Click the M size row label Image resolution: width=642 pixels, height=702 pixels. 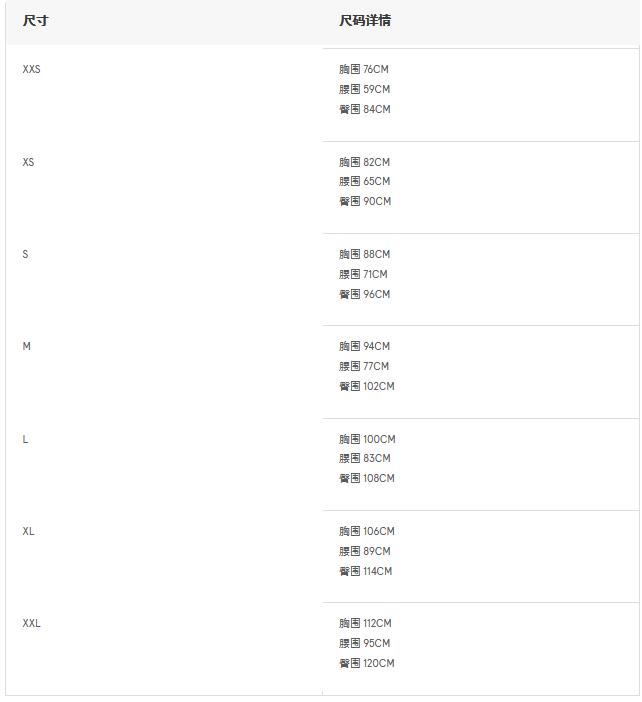[x=27, y=346]
